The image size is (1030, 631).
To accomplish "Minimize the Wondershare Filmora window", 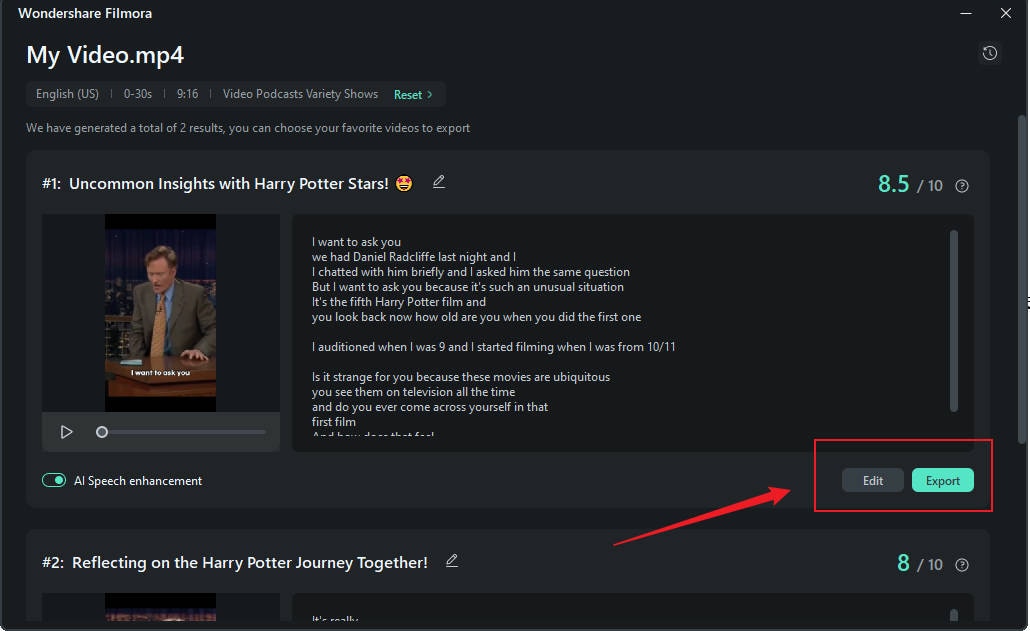I will 966,13.
